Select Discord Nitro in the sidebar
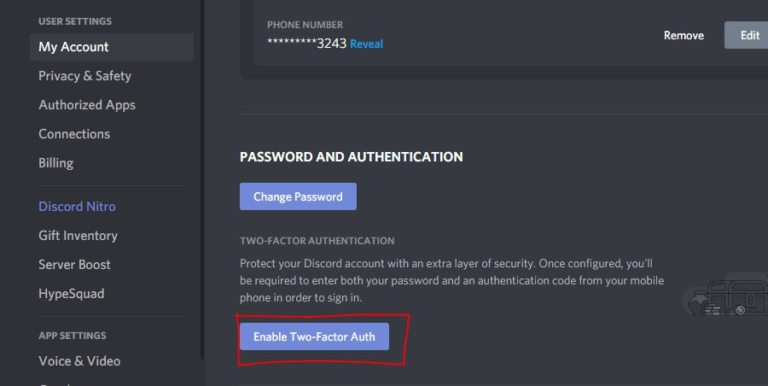This screenshot has height=386, width=768. click(x=77, y=206)
